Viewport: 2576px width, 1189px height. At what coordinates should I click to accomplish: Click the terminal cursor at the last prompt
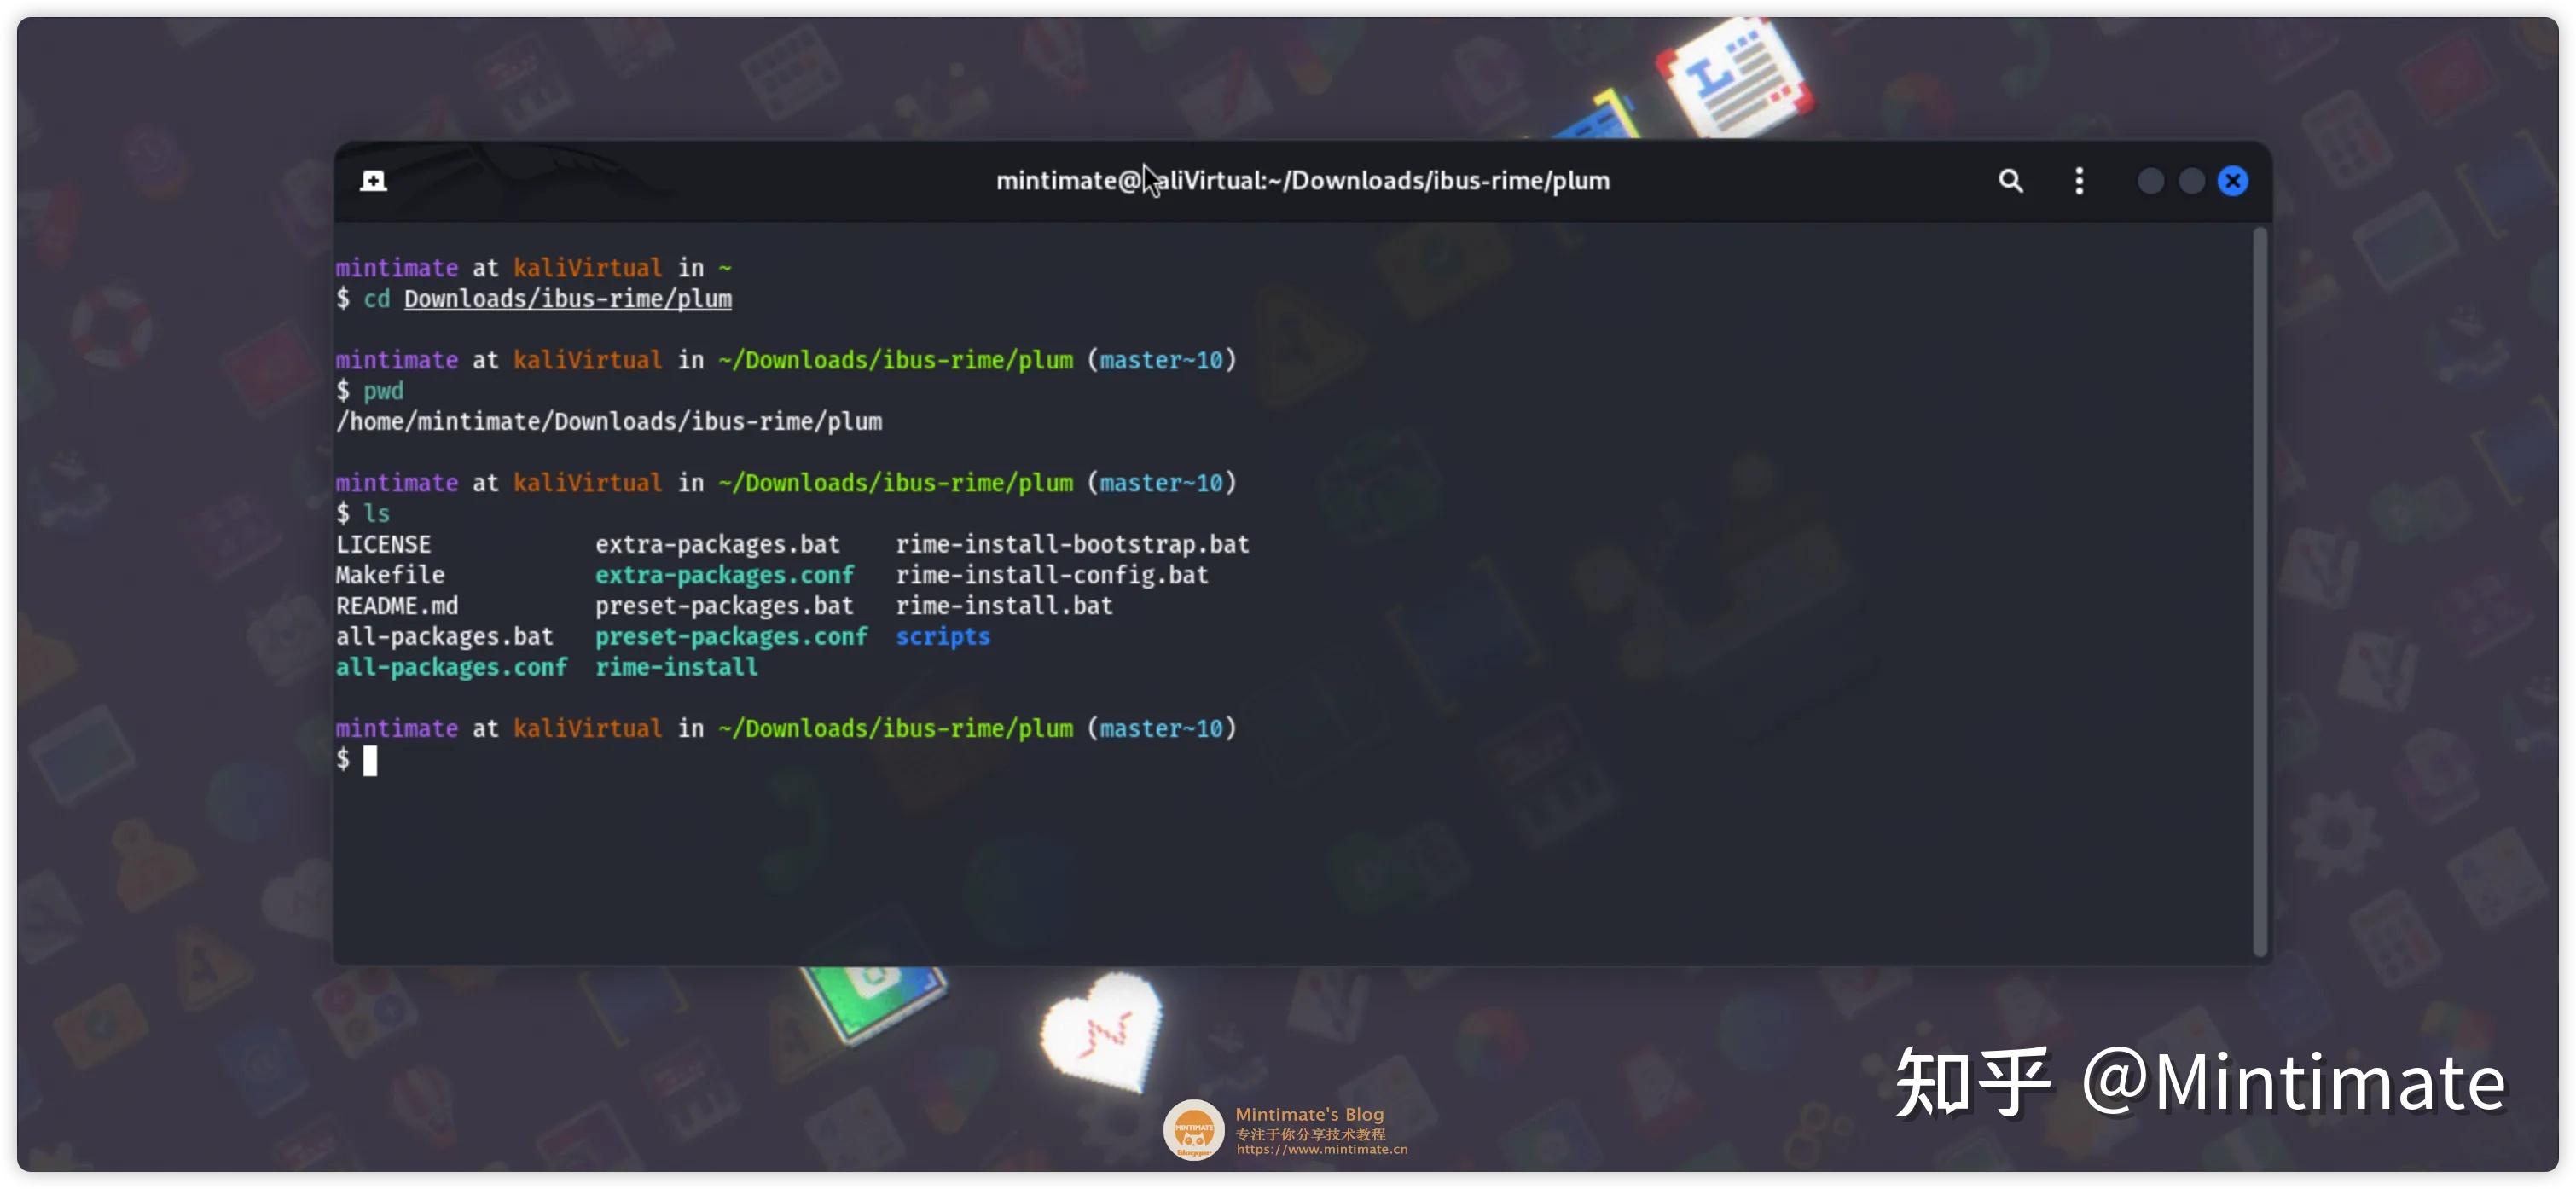(370, 760)
